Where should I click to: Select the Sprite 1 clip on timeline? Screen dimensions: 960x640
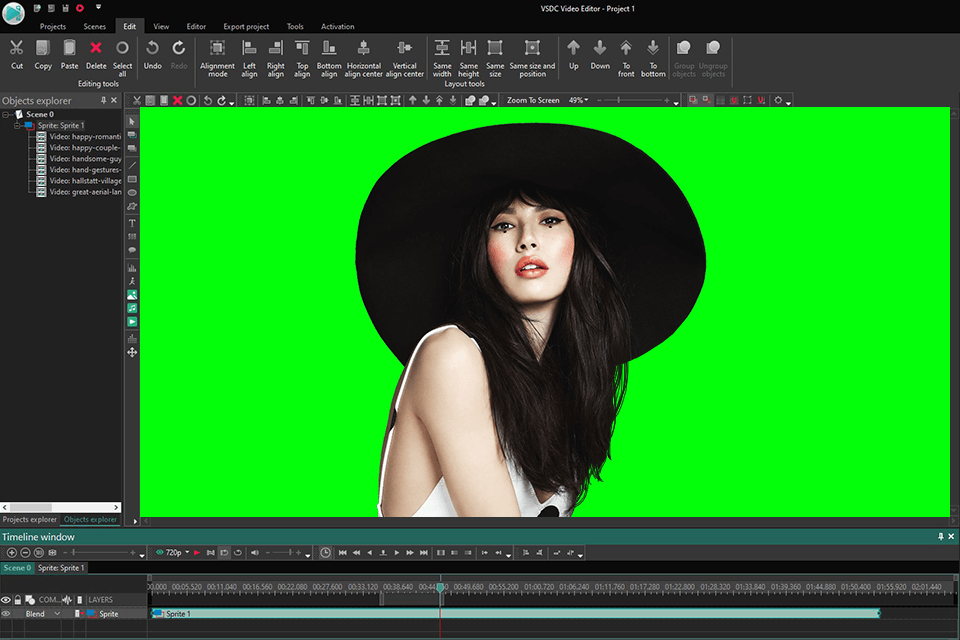click(515, 614)
